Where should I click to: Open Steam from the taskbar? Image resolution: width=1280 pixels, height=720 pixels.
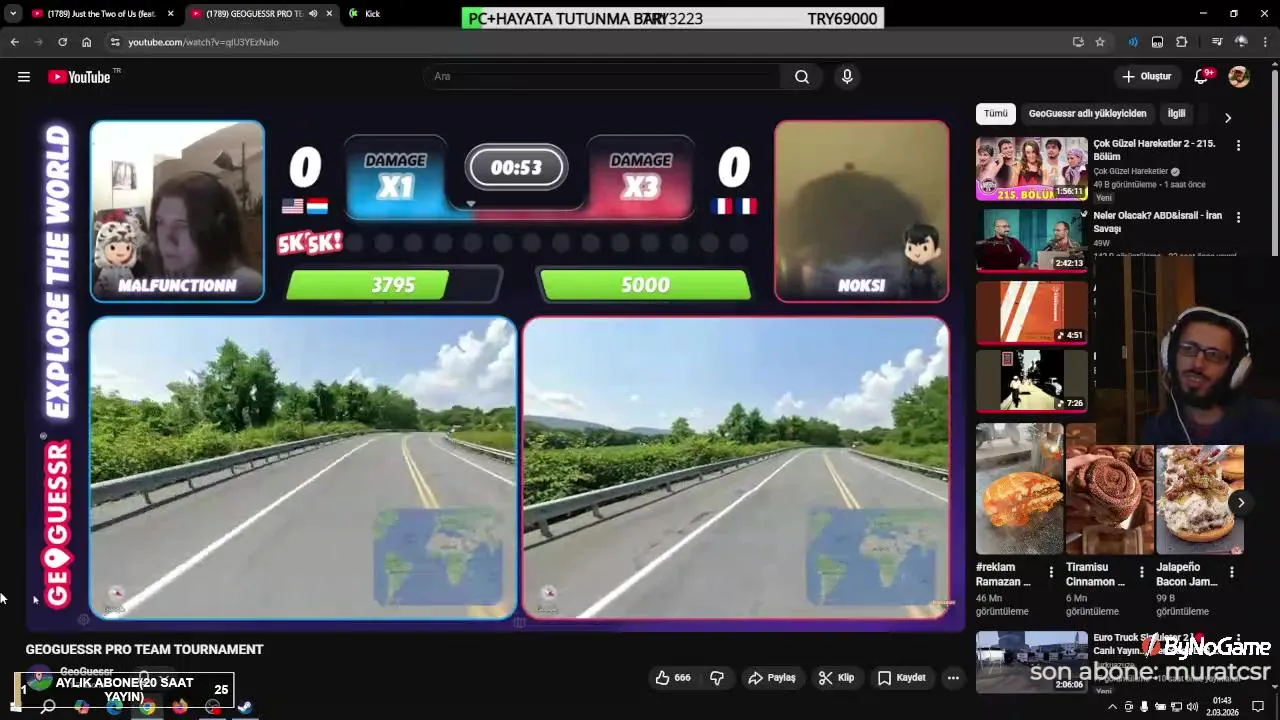tap(244, 707)
